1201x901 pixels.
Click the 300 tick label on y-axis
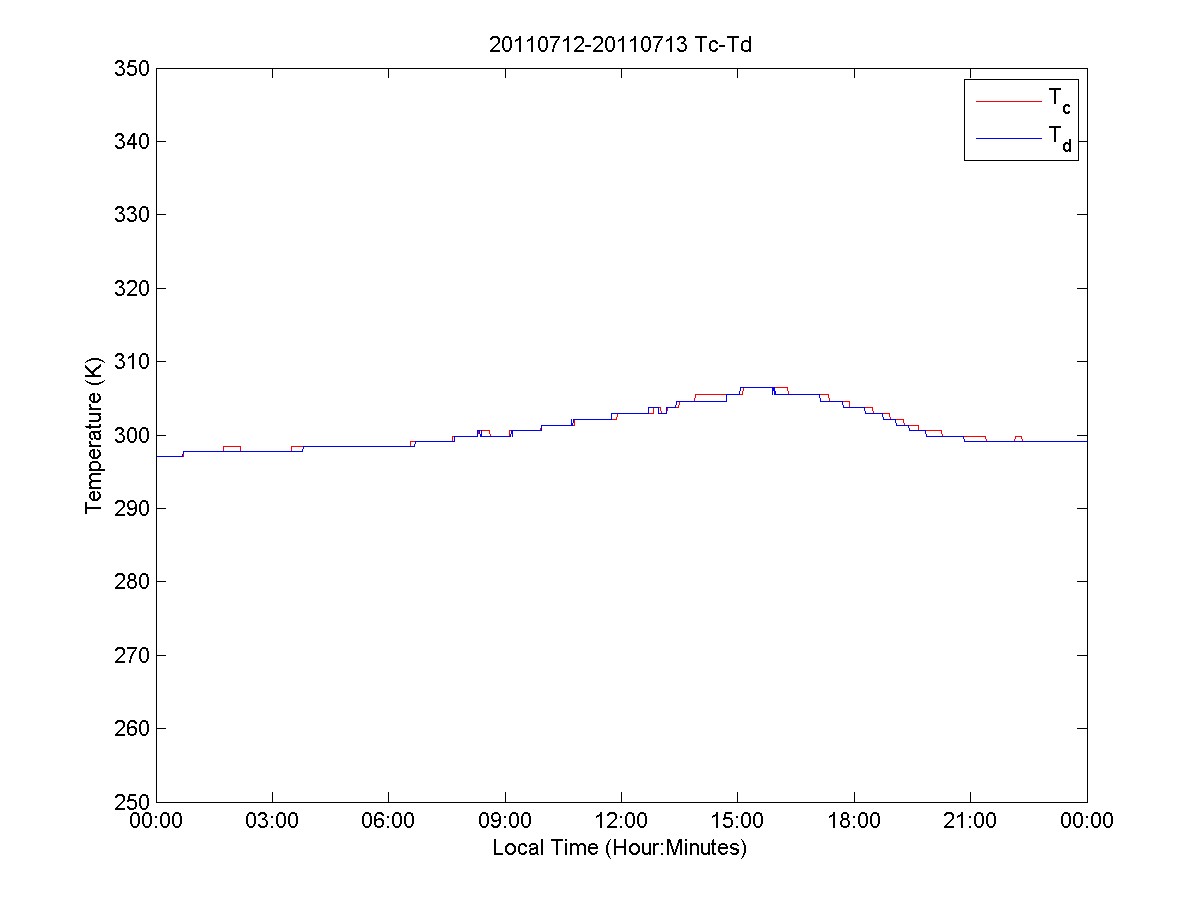tap(134, 435)
